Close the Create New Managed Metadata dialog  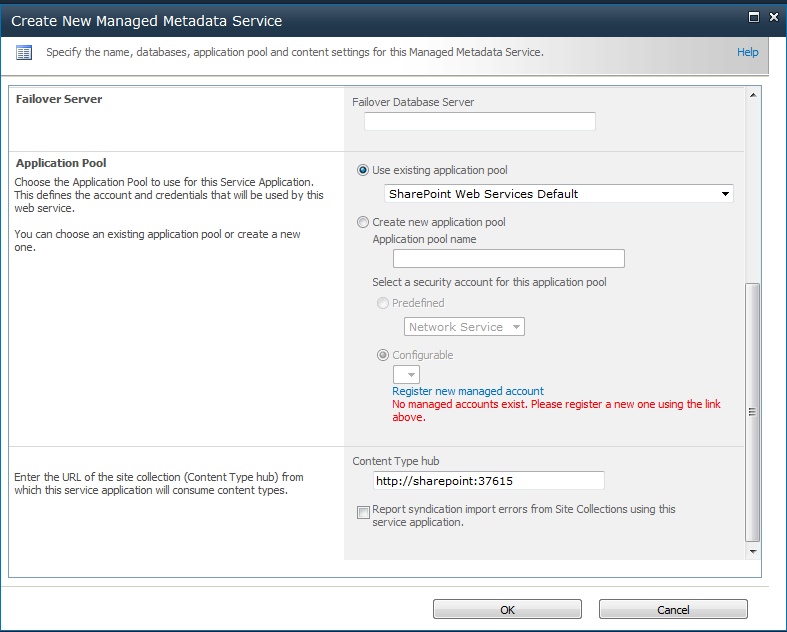[774, 18]
